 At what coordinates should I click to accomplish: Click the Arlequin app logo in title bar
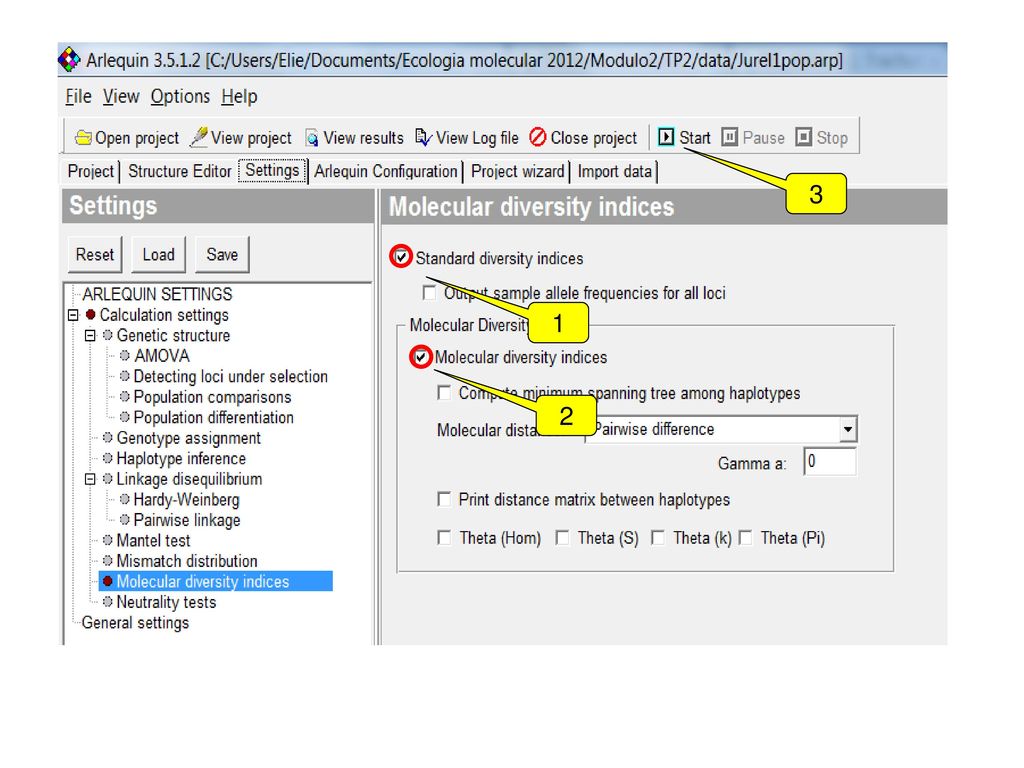coord(69,59)
